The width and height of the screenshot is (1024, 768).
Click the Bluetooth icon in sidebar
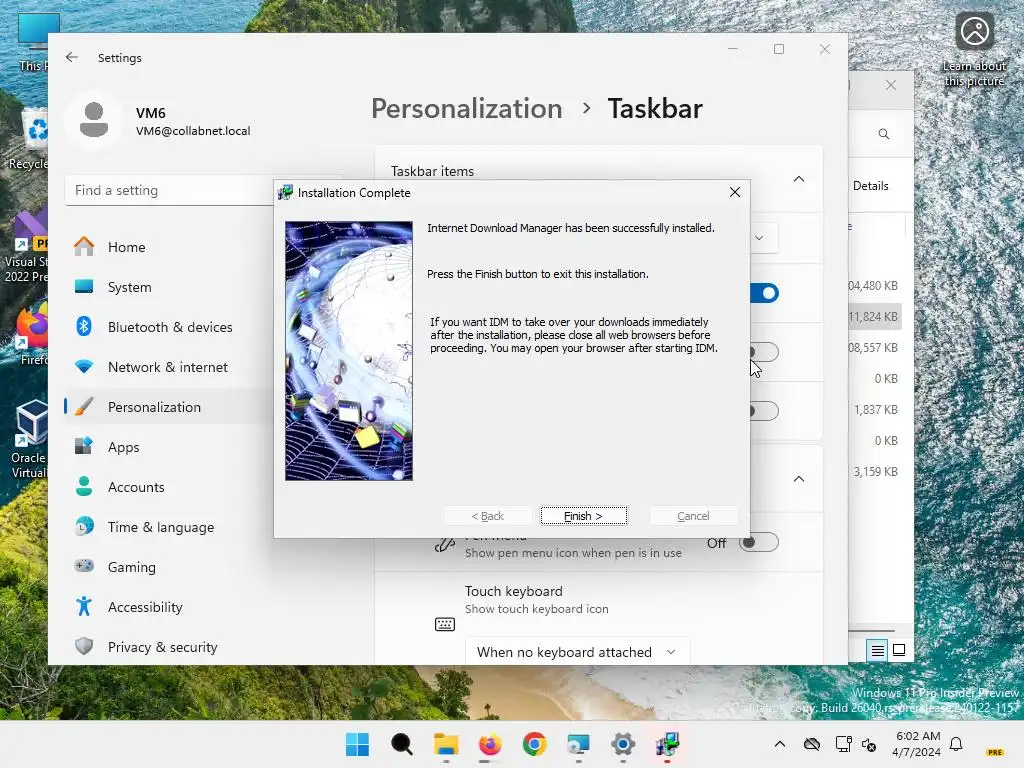[84, 326]
